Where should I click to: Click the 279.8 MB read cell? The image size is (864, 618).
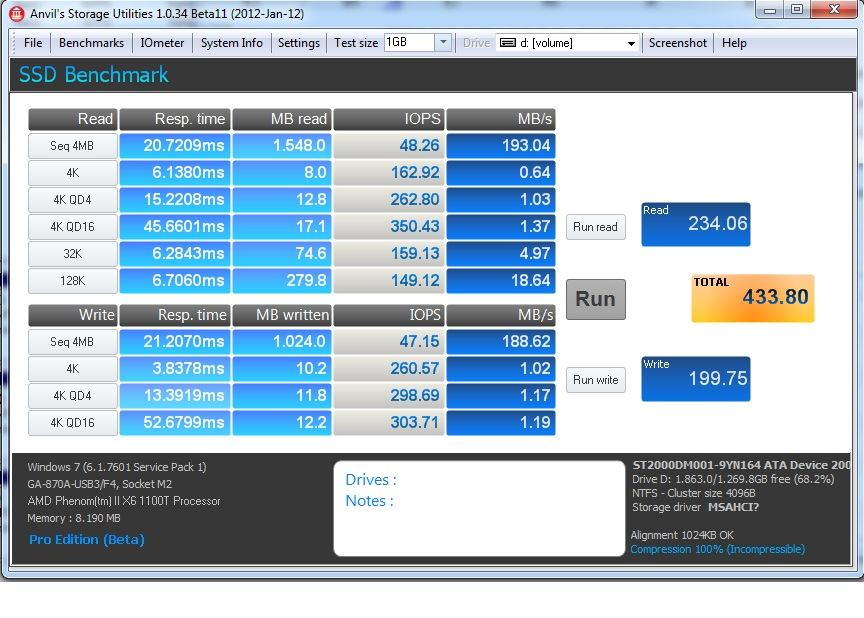tap(282, 281)
